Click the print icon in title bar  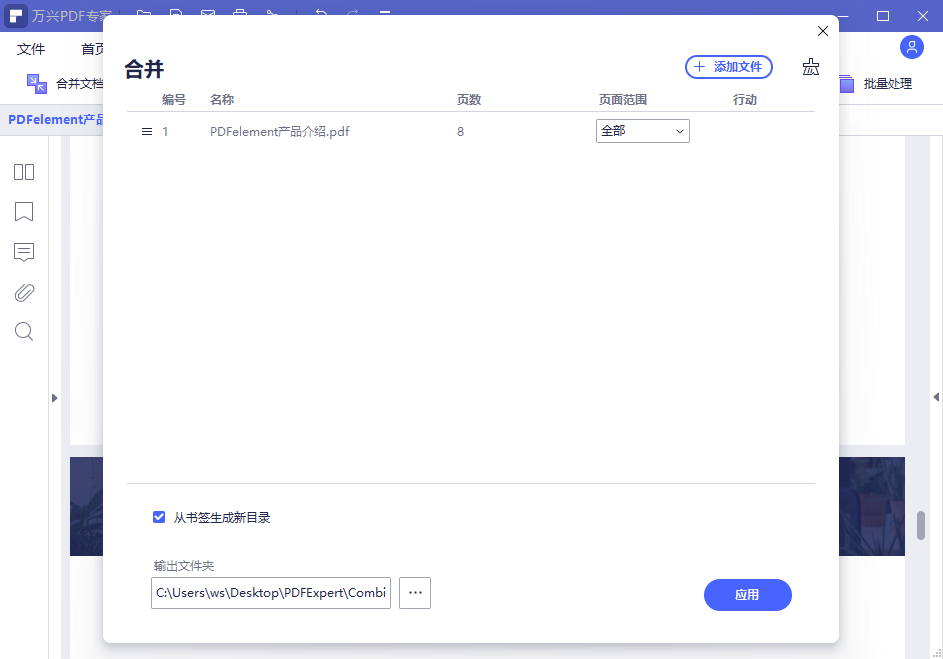click(x=239, y=15)
